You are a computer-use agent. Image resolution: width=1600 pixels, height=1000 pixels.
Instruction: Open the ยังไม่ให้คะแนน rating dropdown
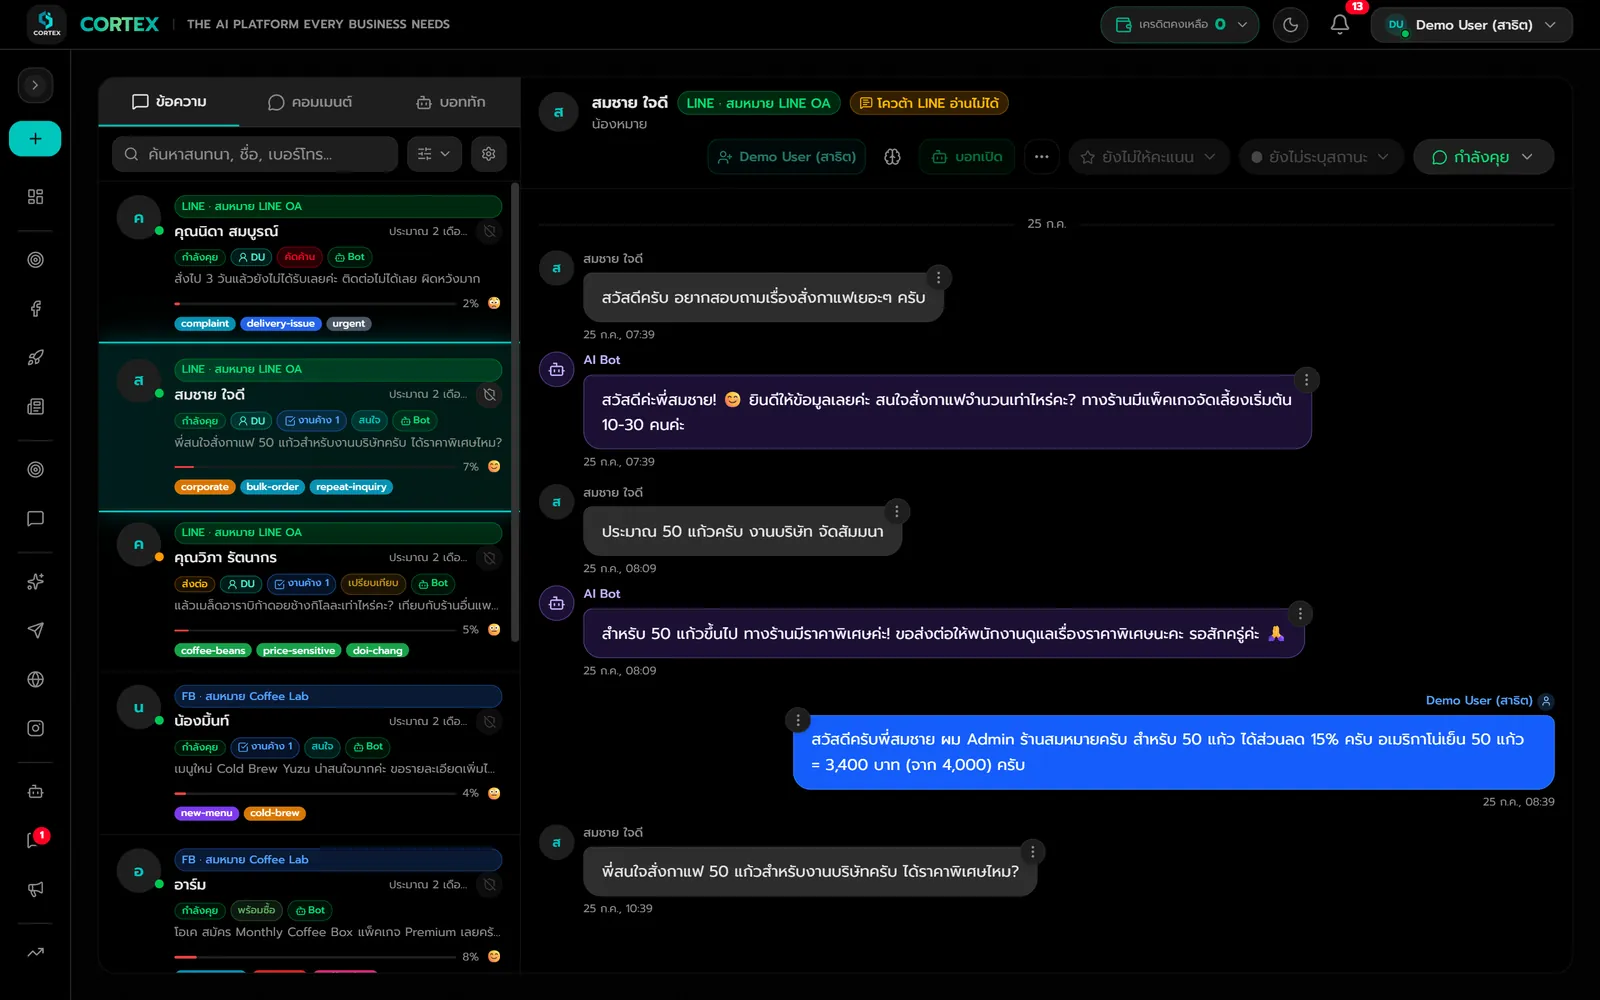click(x=1148, y=157)
